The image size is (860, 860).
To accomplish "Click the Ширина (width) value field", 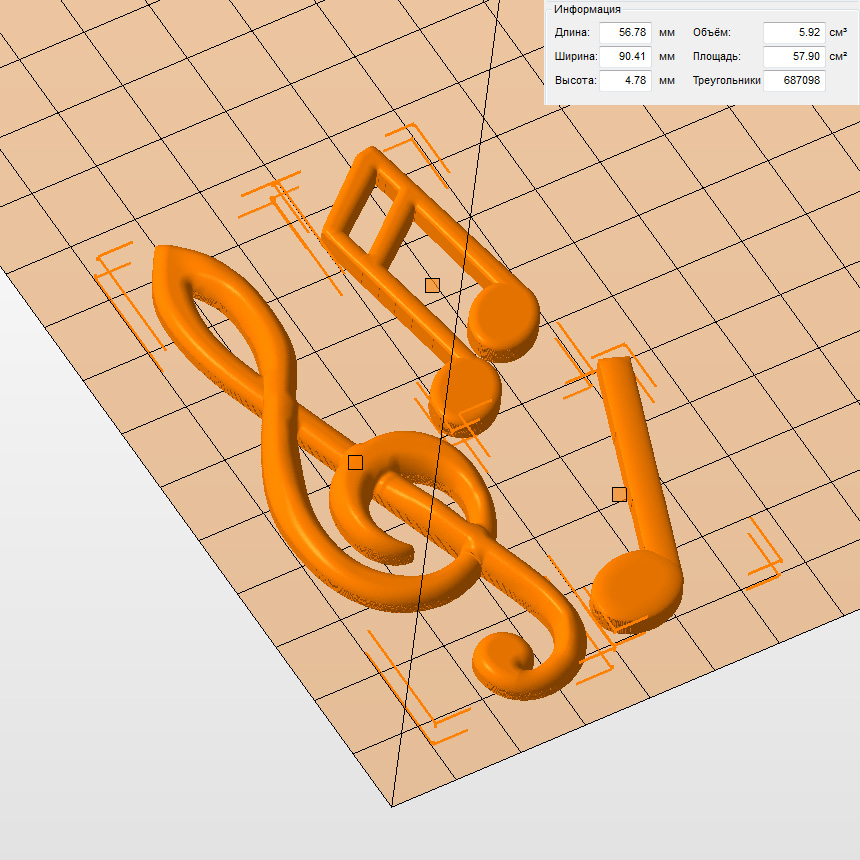I will coord(626,57).
